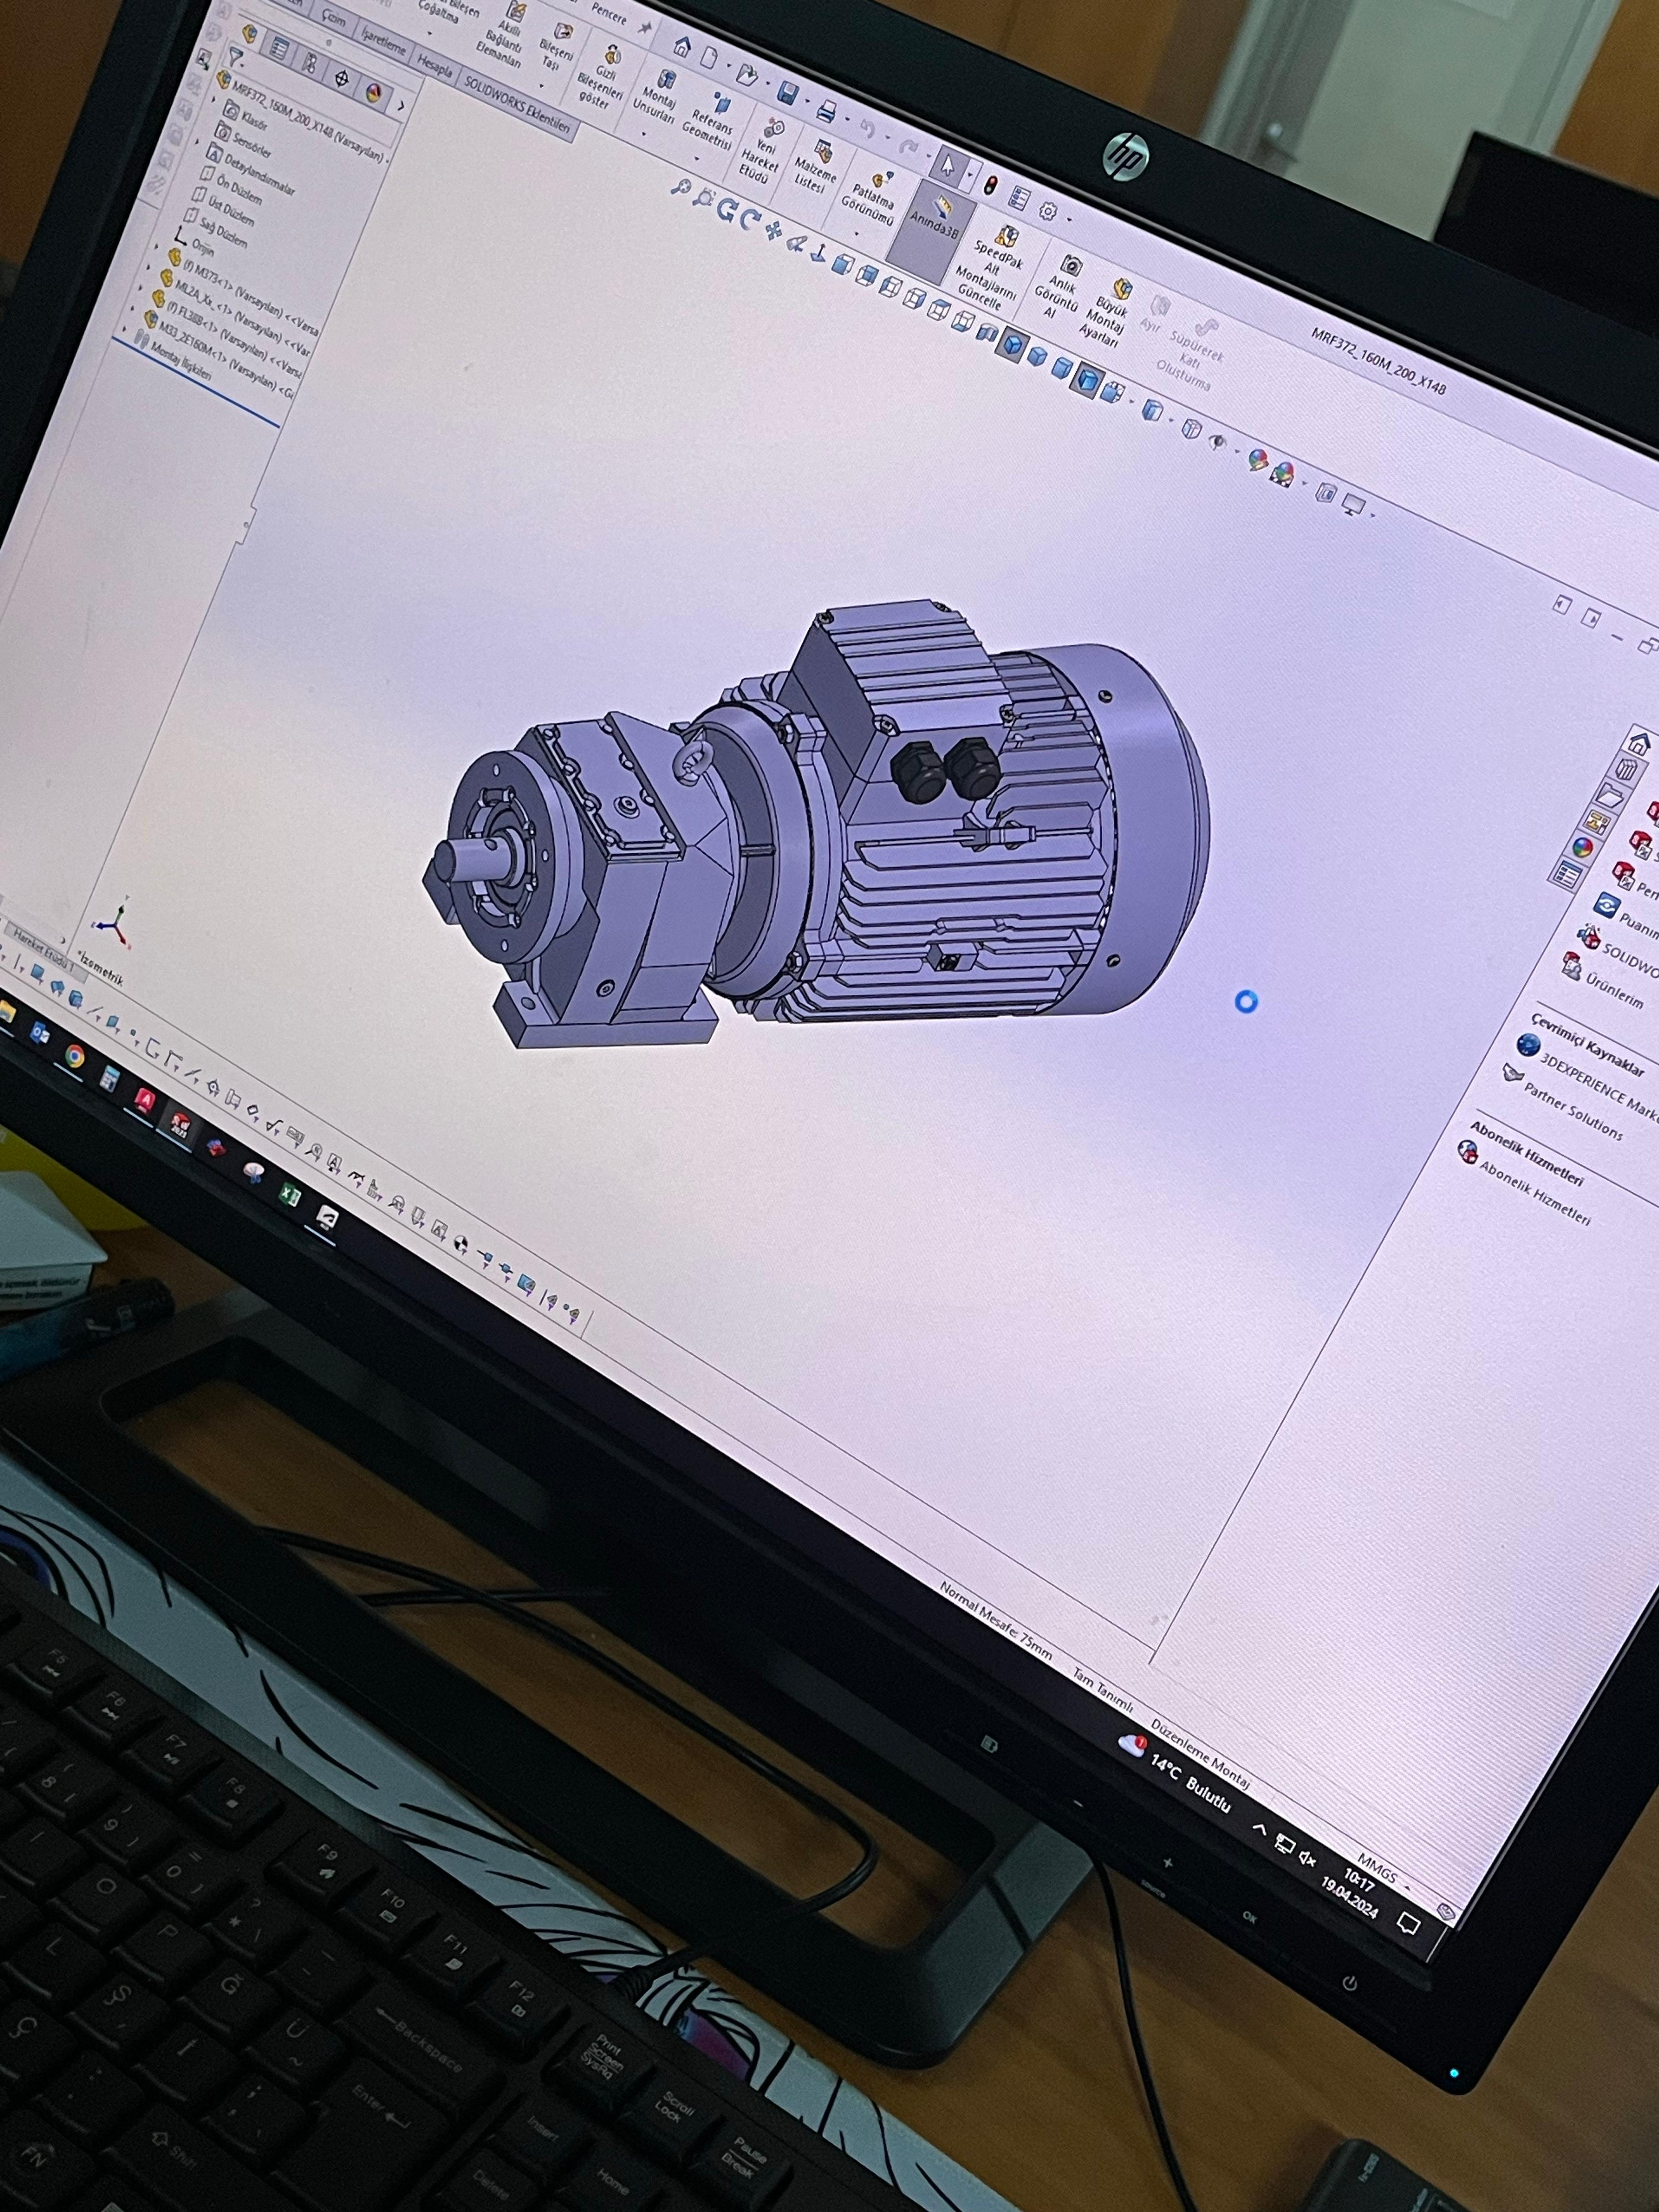Switch to the Çizim tab
The width and height of the screenshot is (1659, 2212).
click(333, 20)
